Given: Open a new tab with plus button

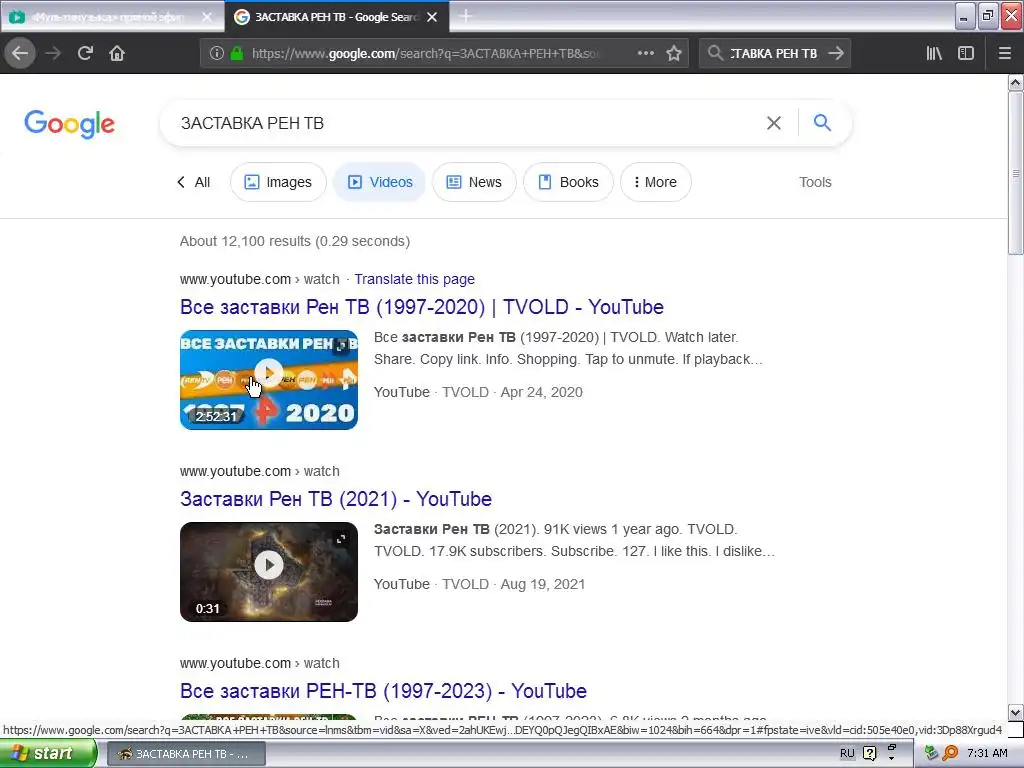Looking at the screenshot, I should coord(465,16).
